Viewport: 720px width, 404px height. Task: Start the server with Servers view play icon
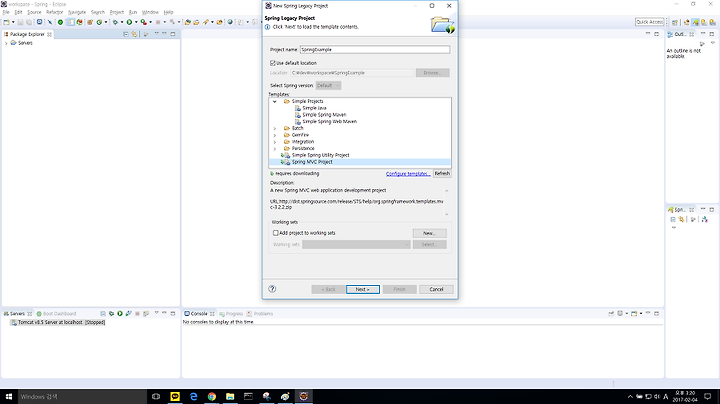click(120, 314)
